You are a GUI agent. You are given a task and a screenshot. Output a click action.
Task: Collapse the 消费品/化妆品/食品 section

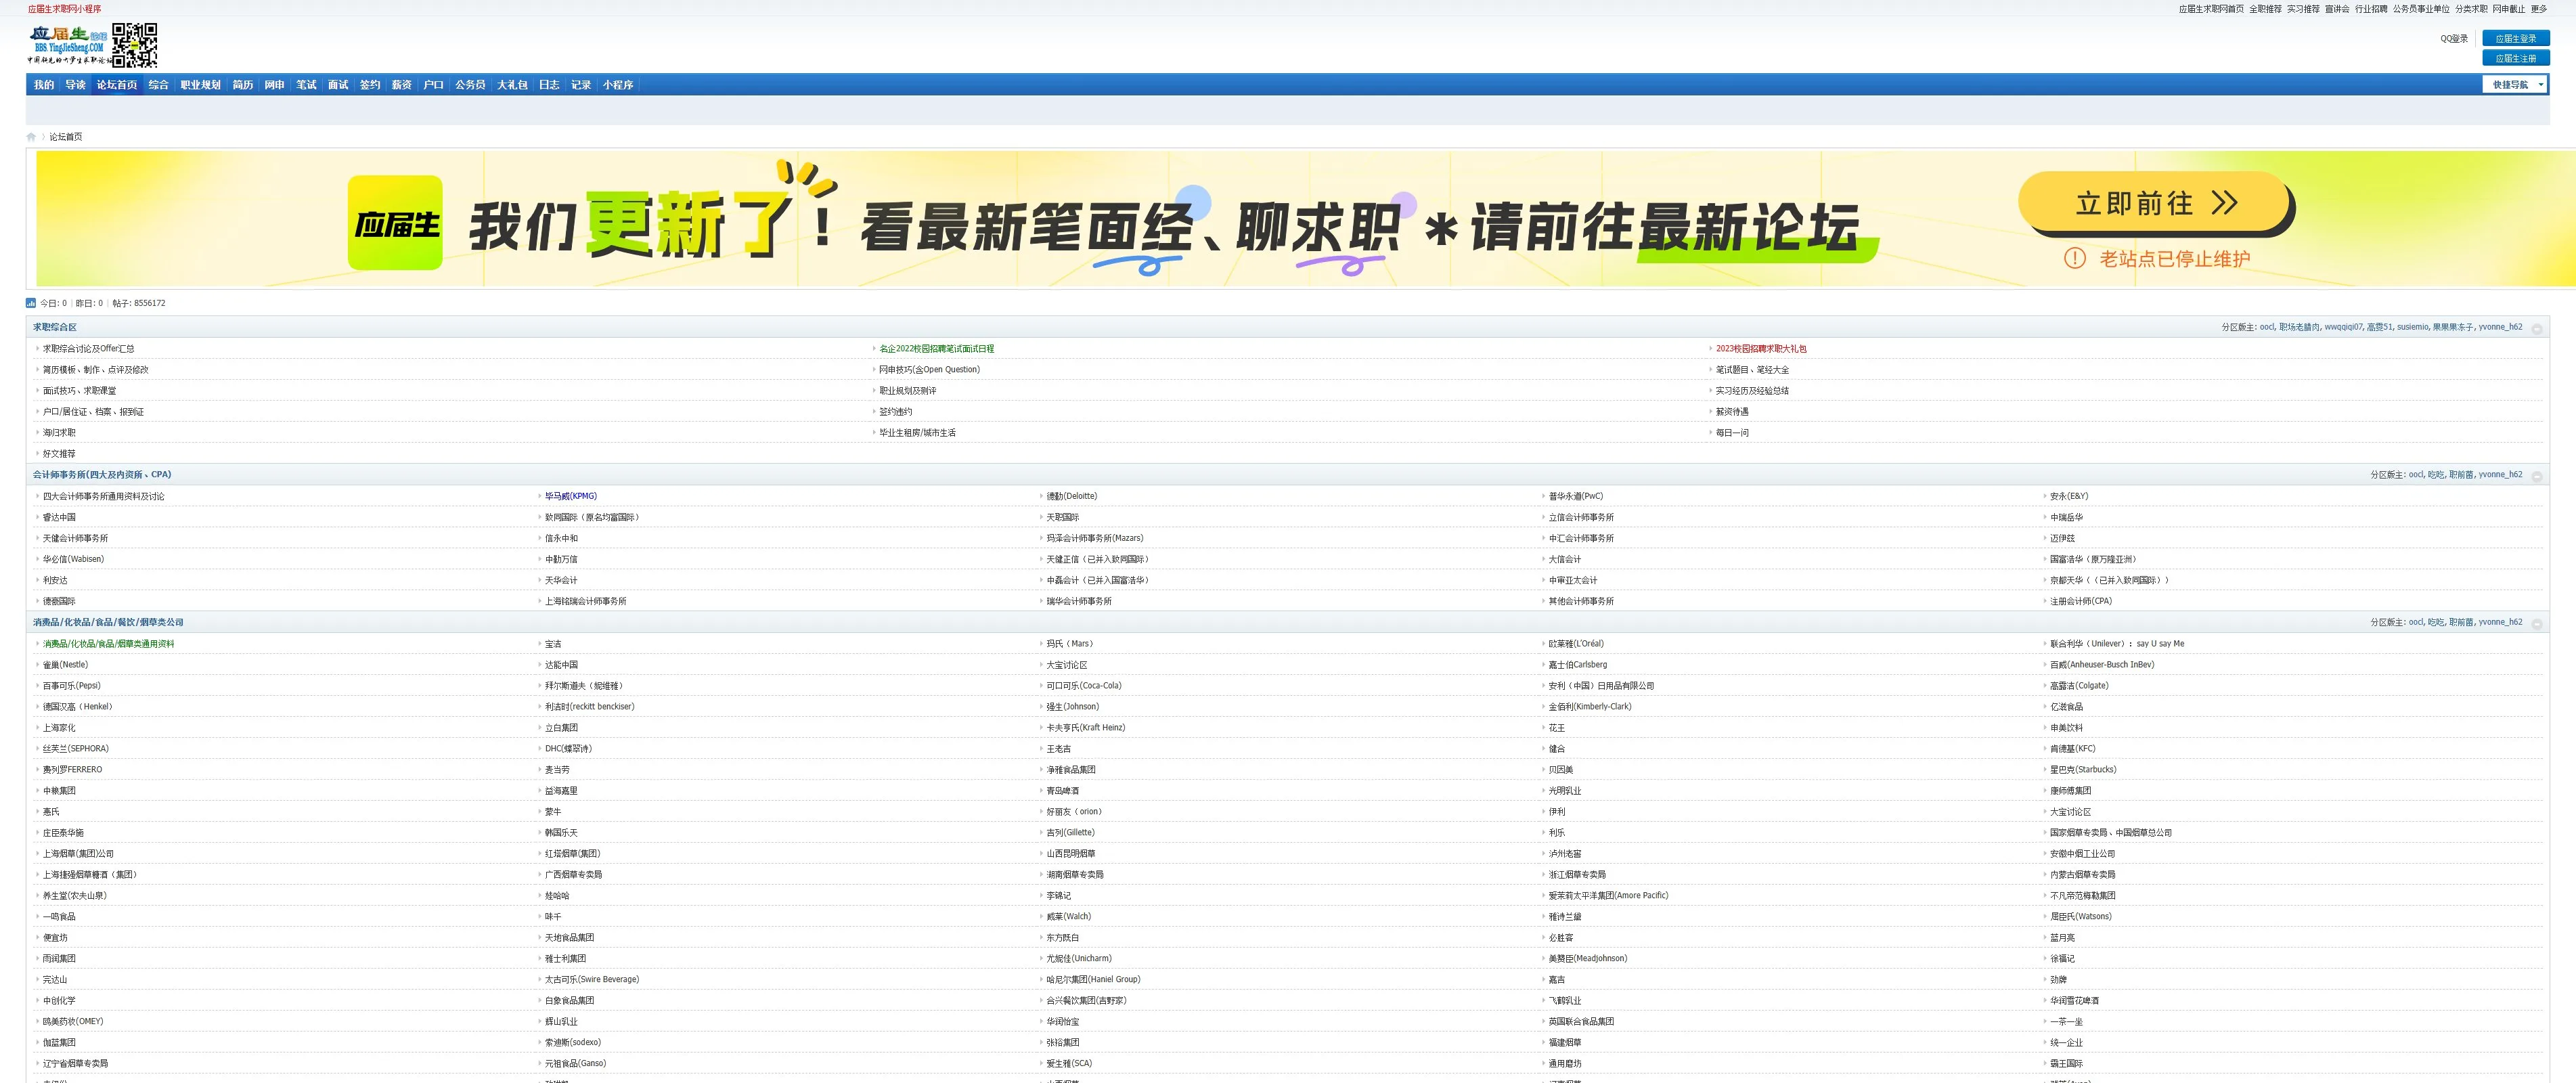[2536, 623]
